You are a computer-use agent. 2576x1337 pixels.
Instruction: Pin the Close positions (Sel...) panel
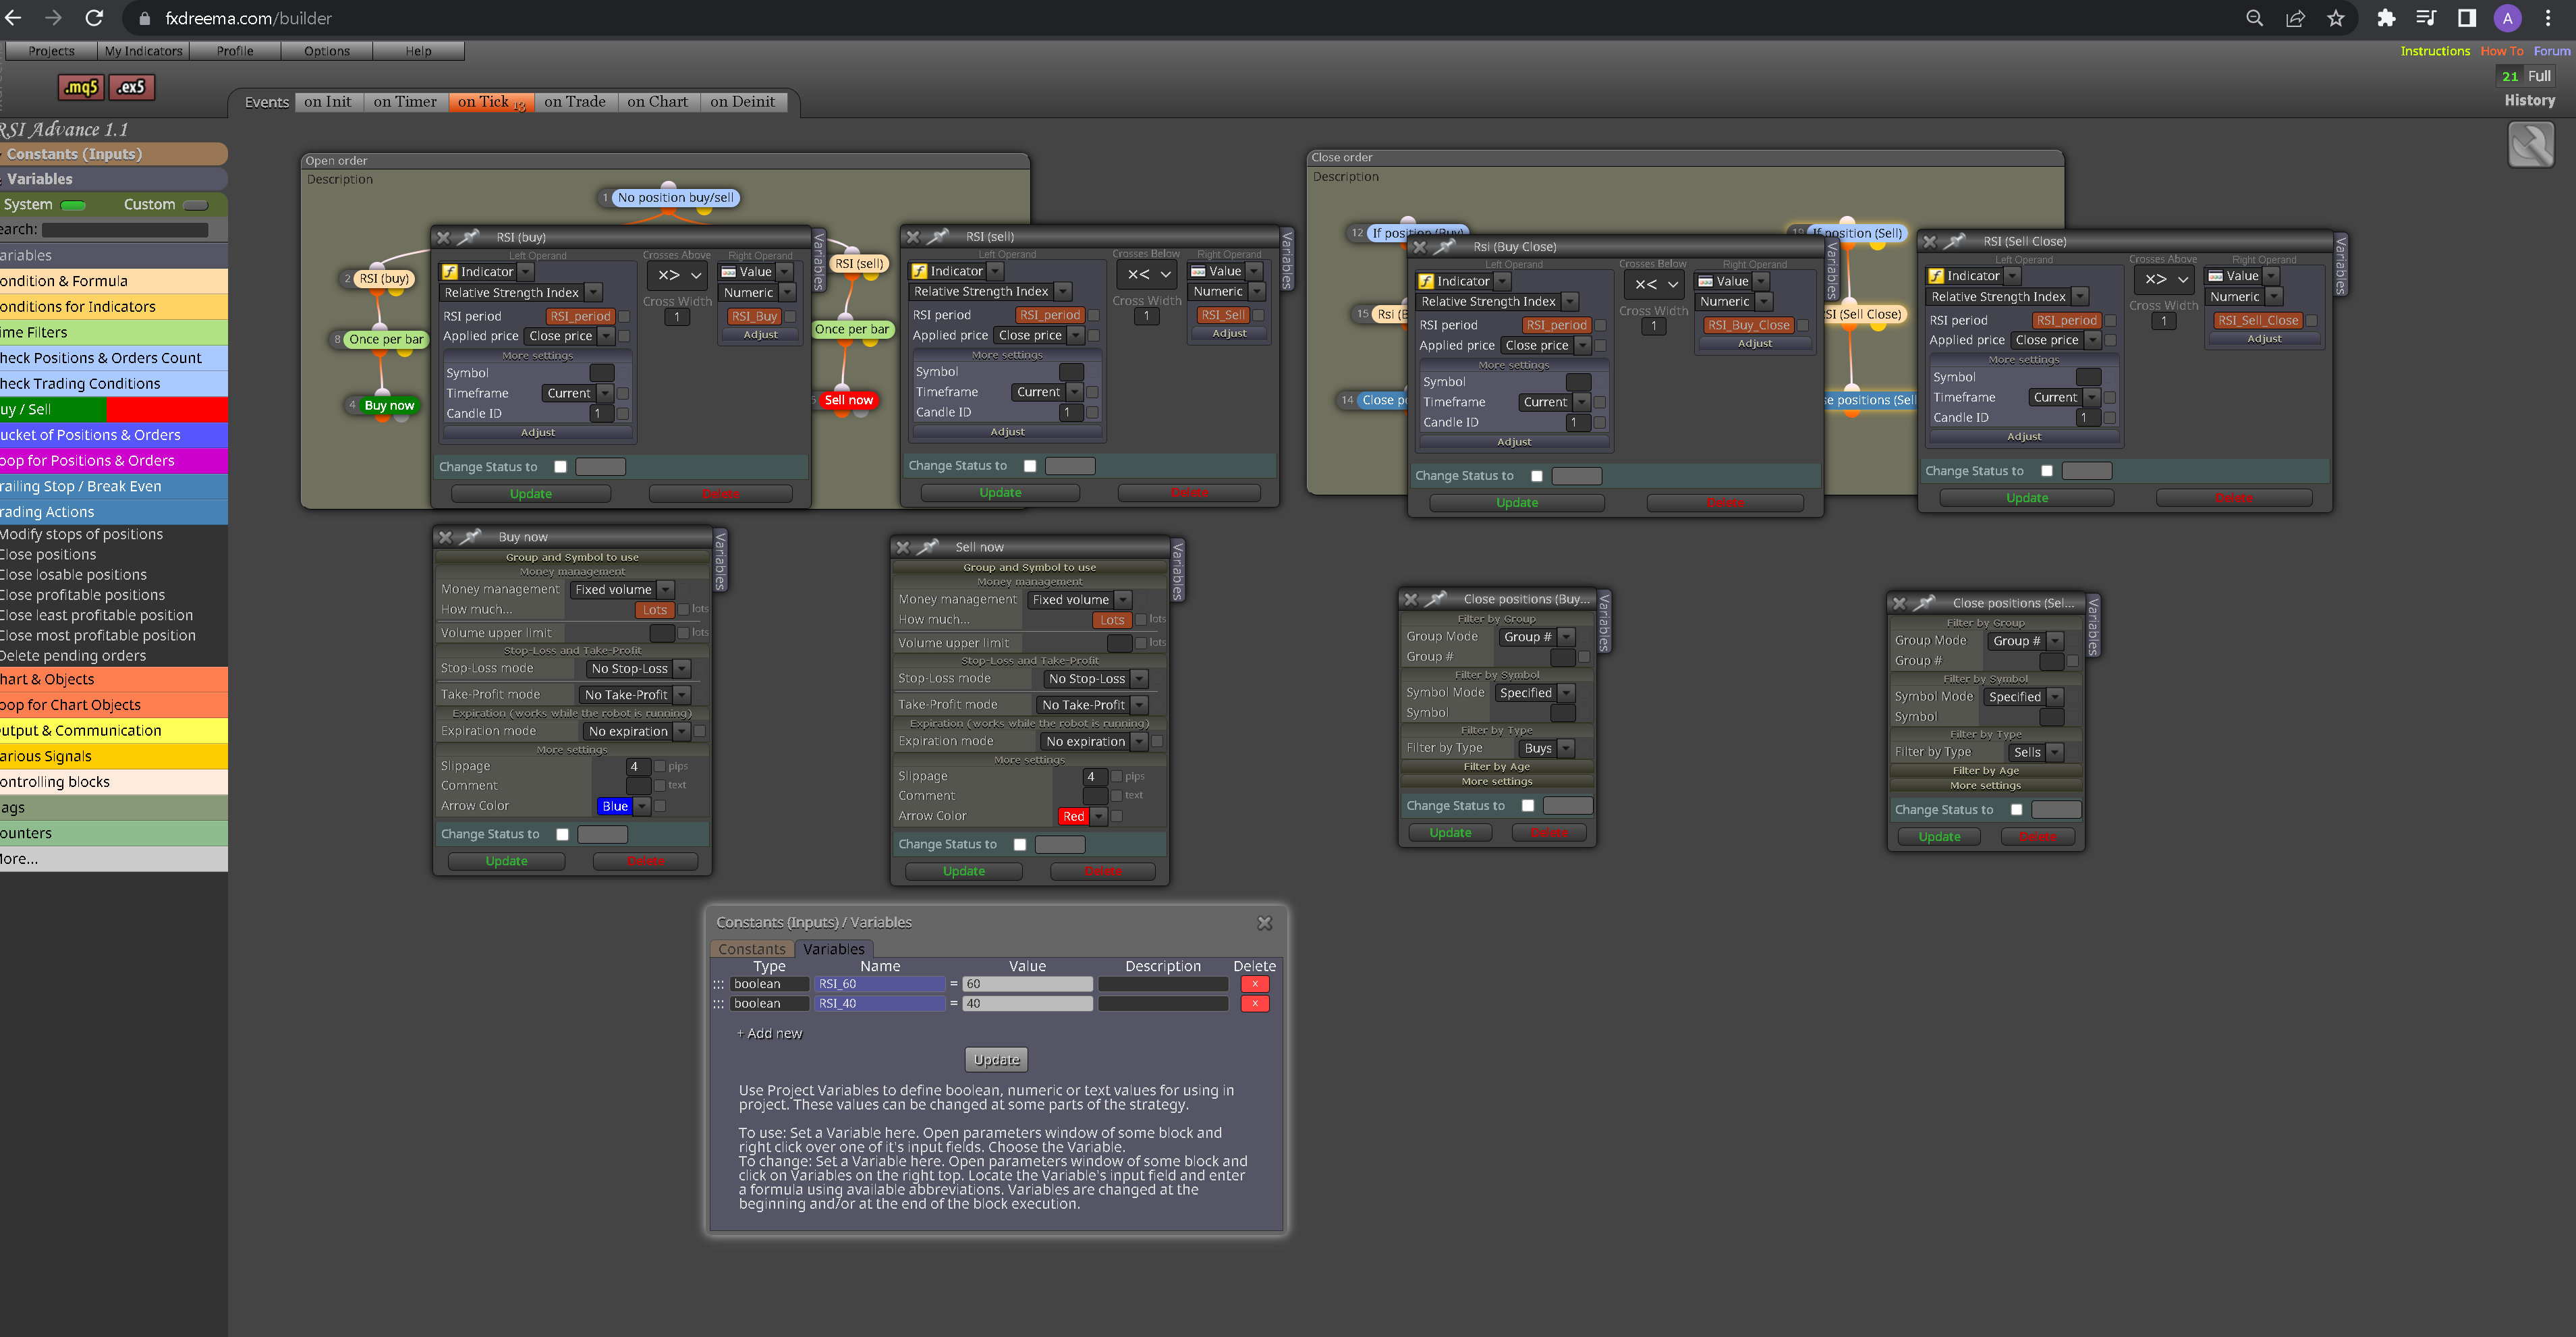click(1924, 603)
